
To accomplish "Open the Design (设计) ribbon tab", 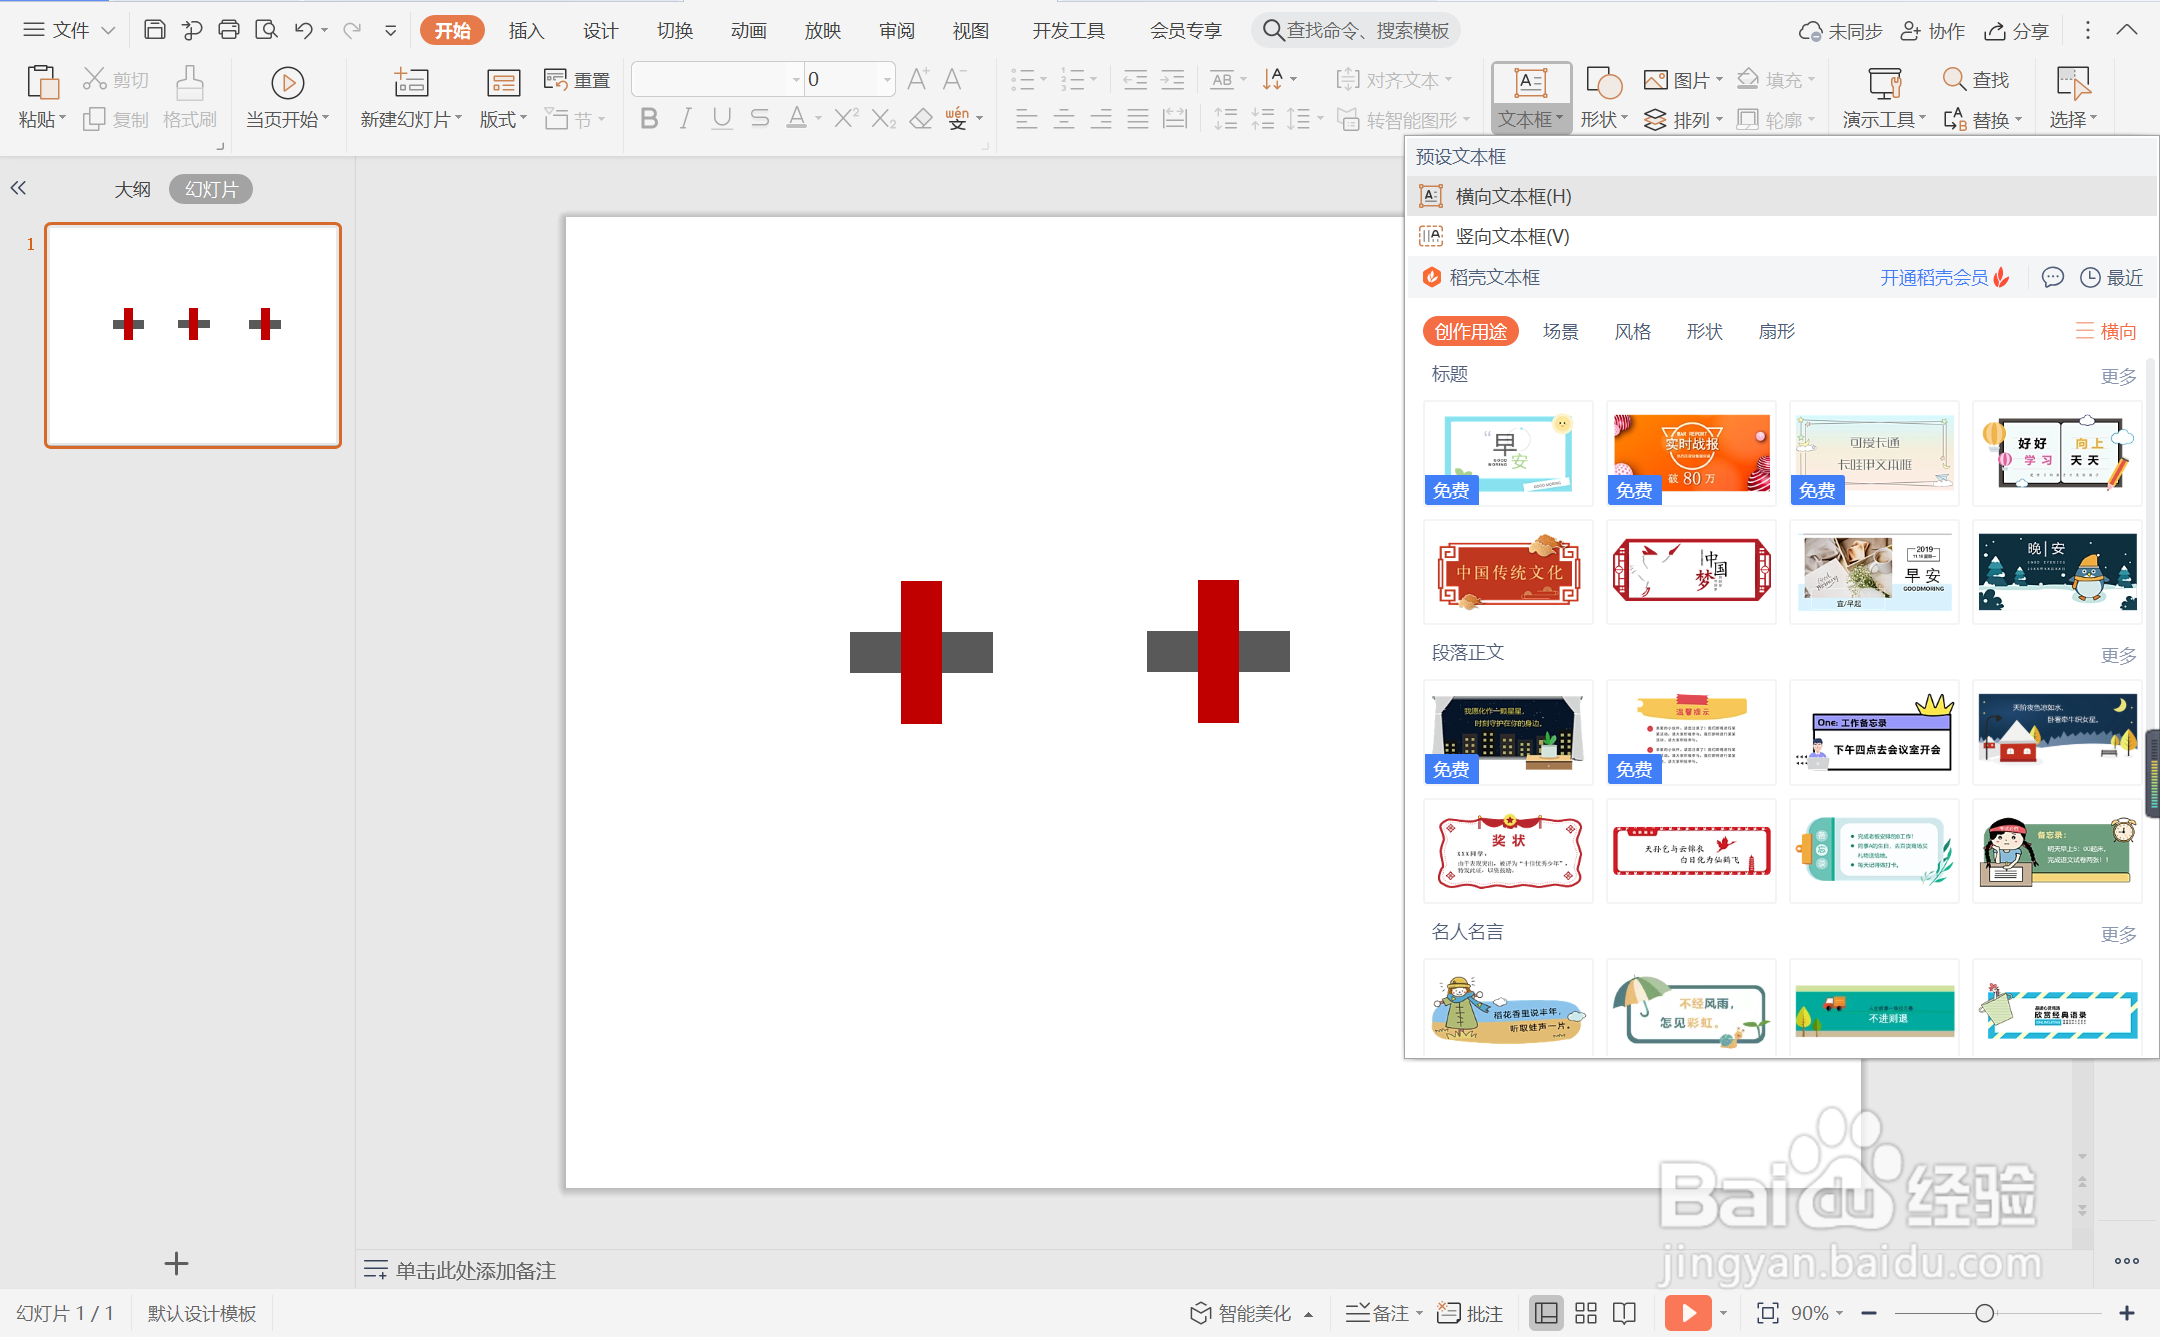I will tap(600, 31).
